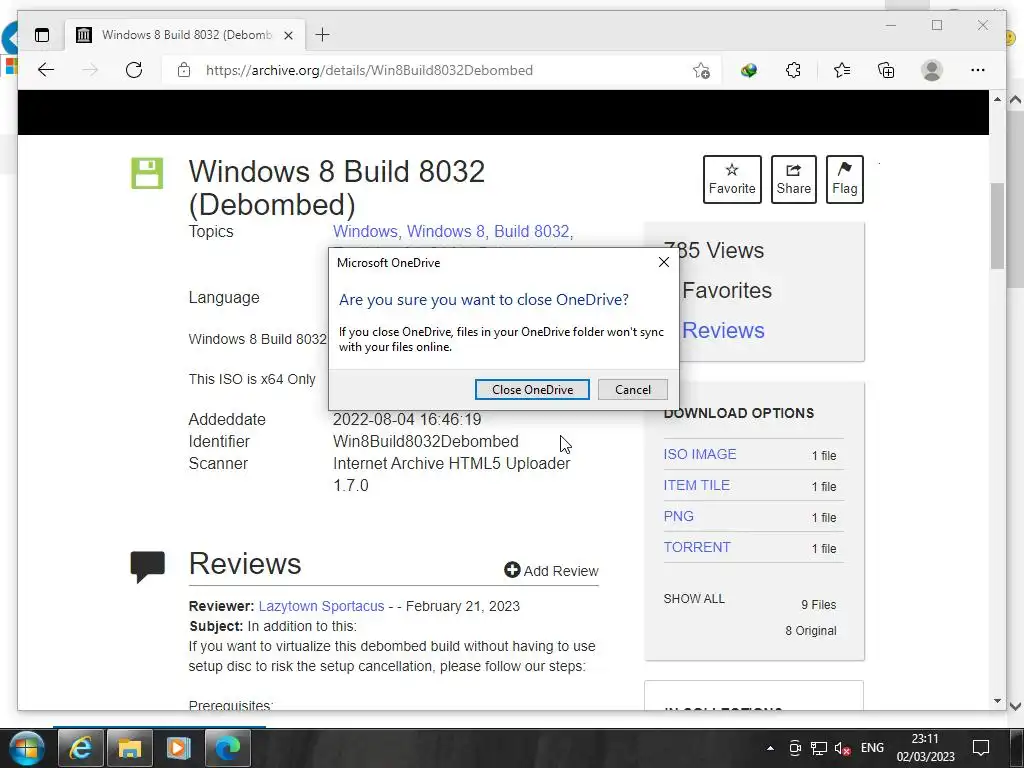The image size is (1024, 768).
Task: Open the Extensions puzzle piece icon
Action: pyautogui.click(x=793, y=70)
